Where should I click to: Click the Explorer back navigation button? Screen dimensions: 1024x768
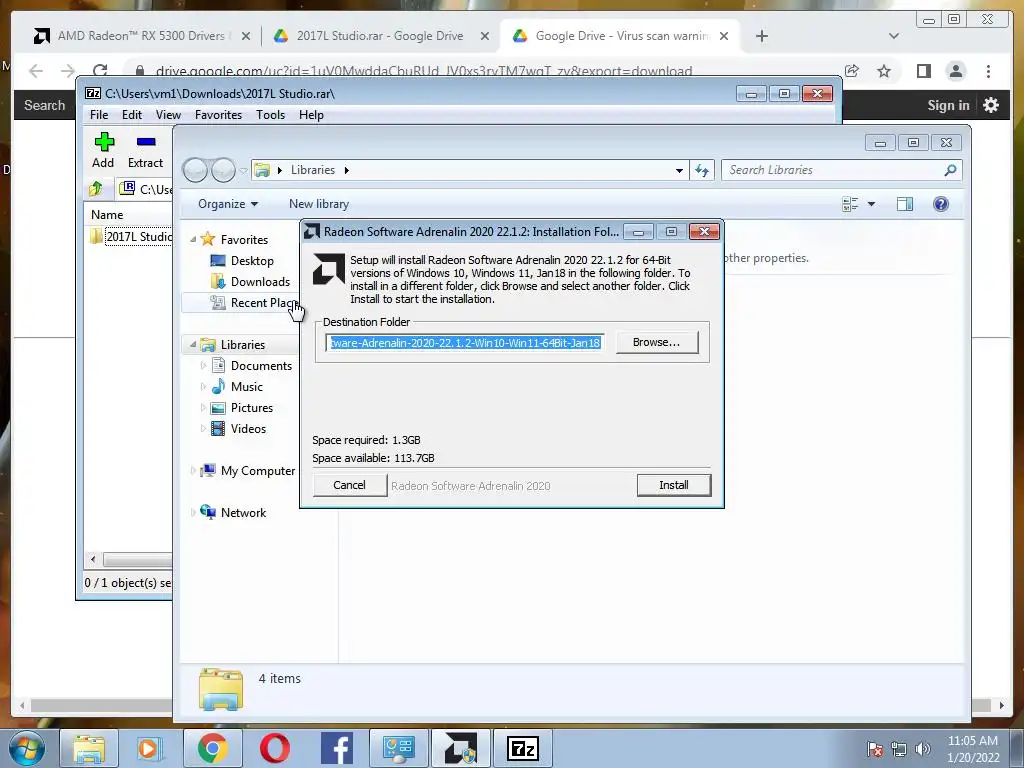point(196,170)
